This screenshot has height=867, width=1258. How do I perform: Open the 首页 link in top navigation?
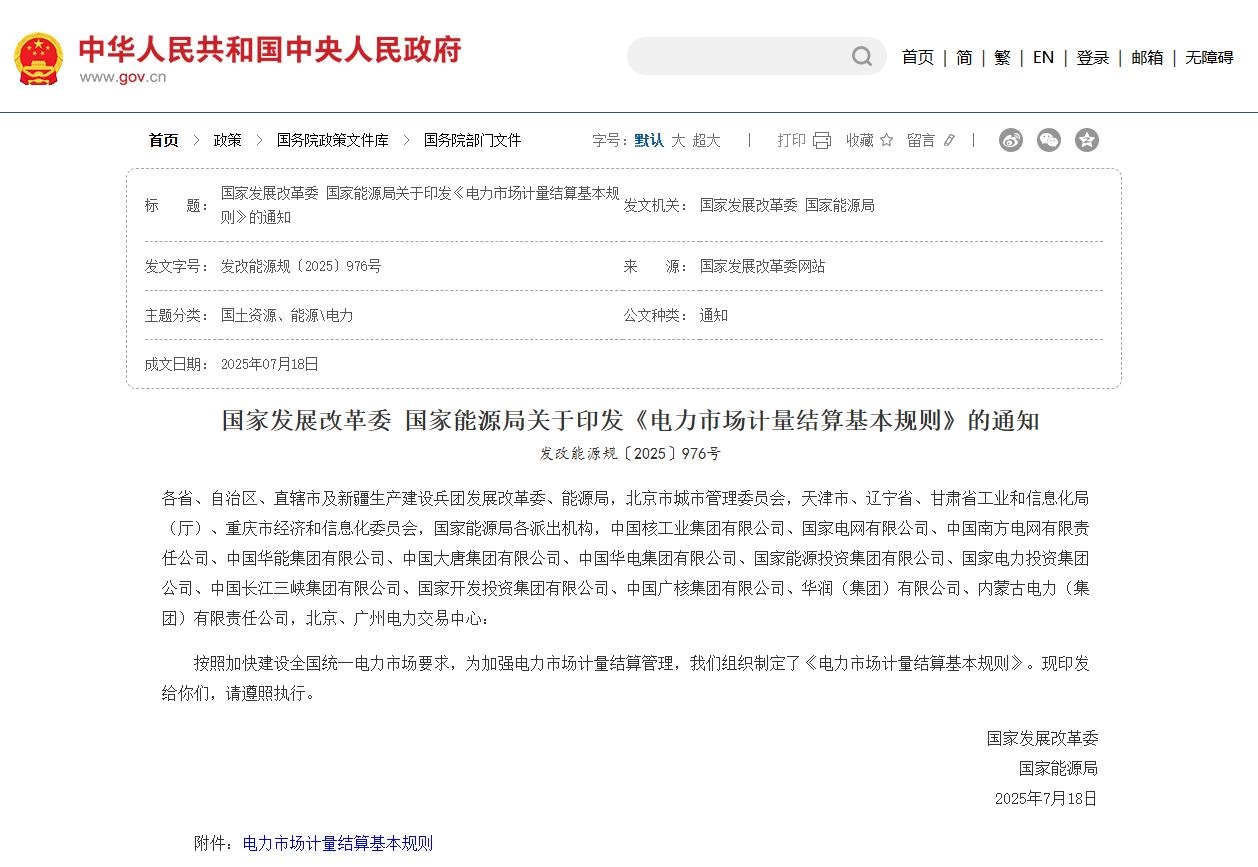tap(917, 58)
